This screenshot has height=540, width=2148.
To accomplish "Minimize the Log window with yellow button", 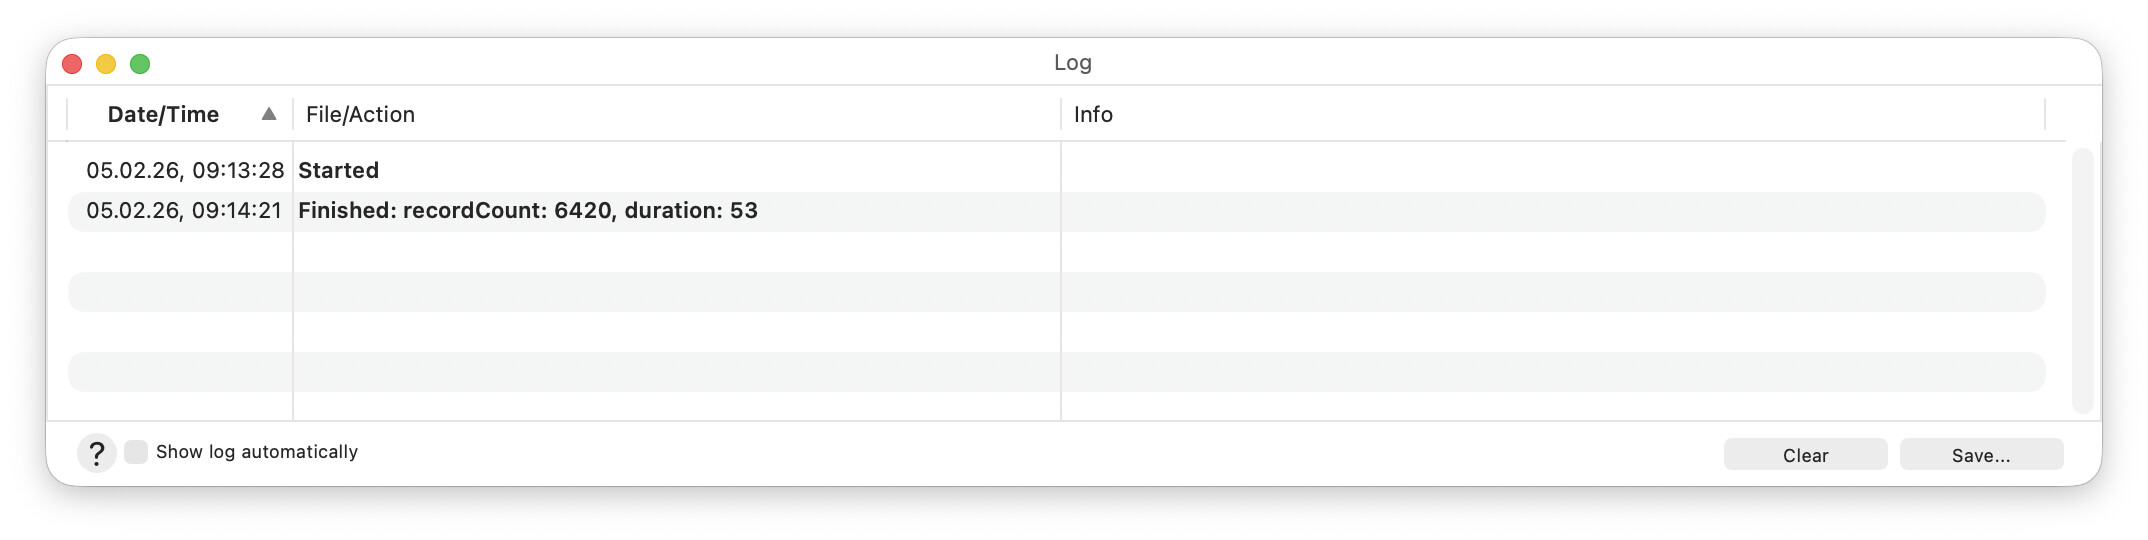I will (x=106, y=64).
